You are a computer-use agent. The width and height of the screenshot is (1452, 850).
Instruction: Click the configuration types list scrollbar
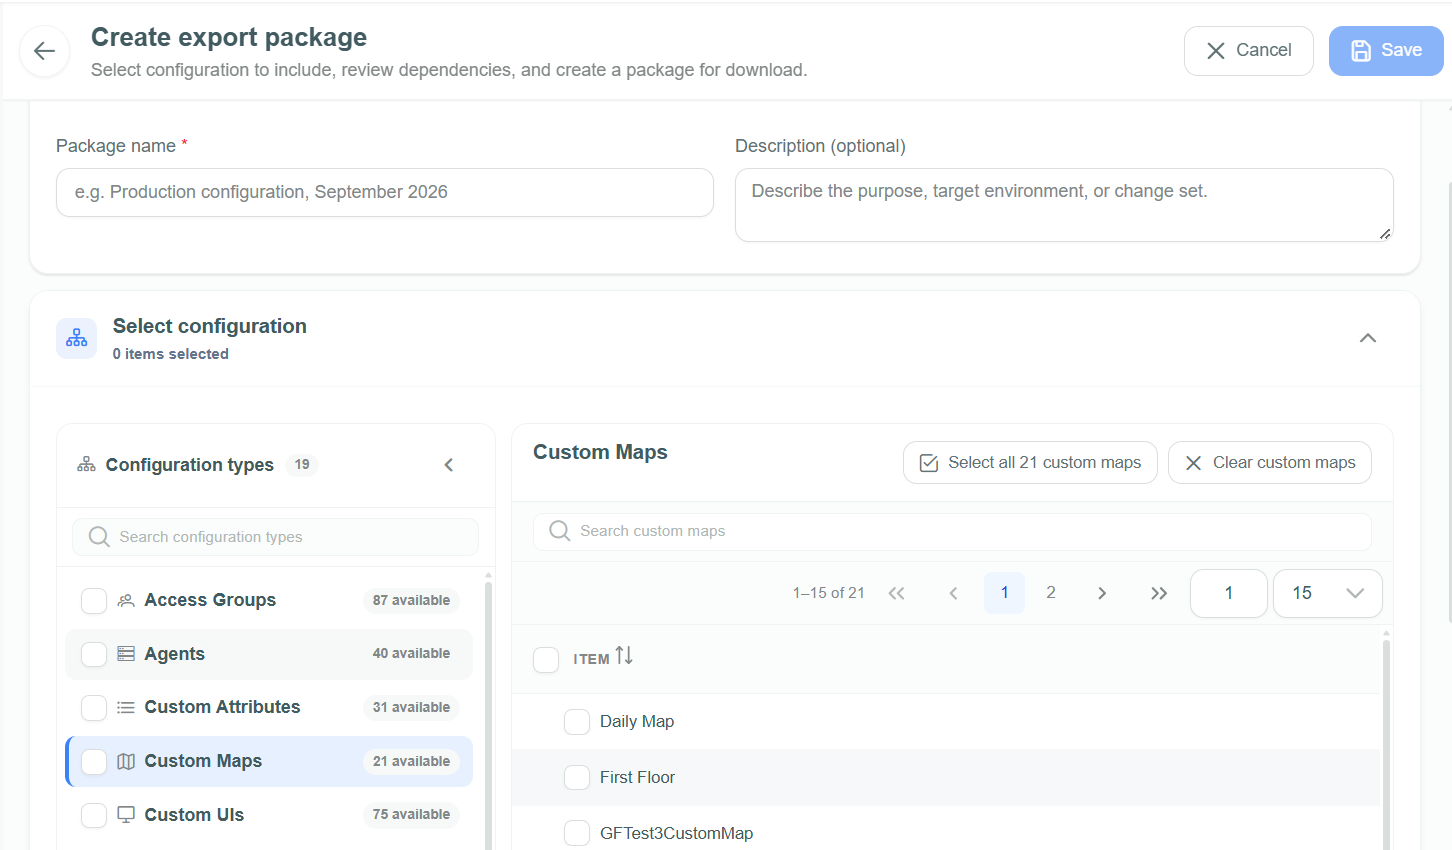[488, 715]
